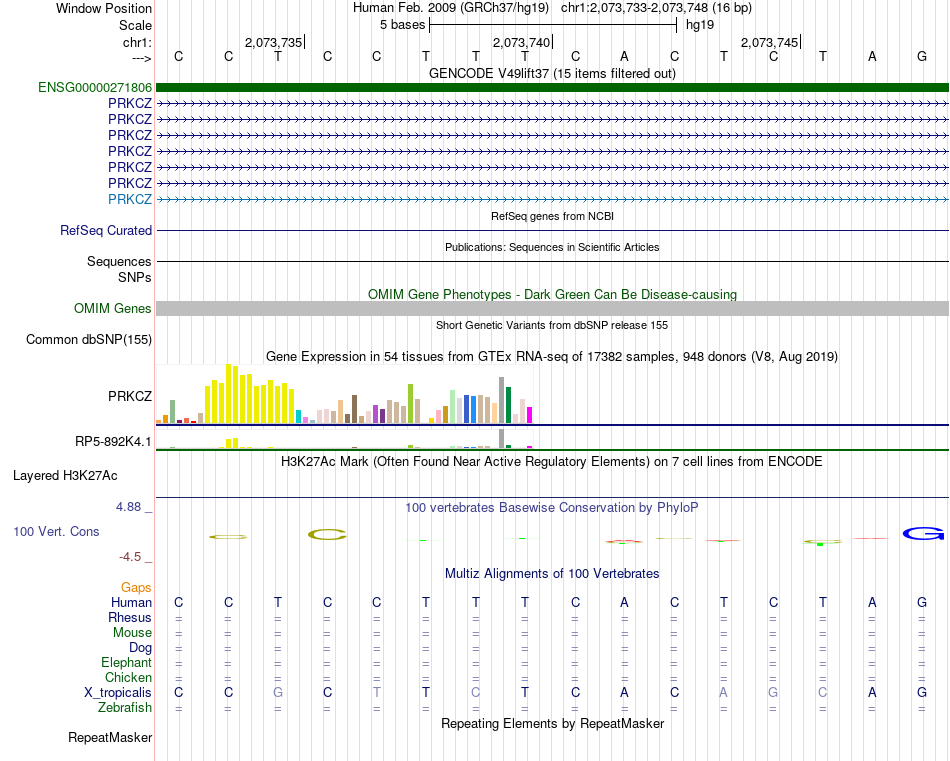Screen dimensions: 950x761
Task: Open the Publications sequences track title
Action: 552,247
